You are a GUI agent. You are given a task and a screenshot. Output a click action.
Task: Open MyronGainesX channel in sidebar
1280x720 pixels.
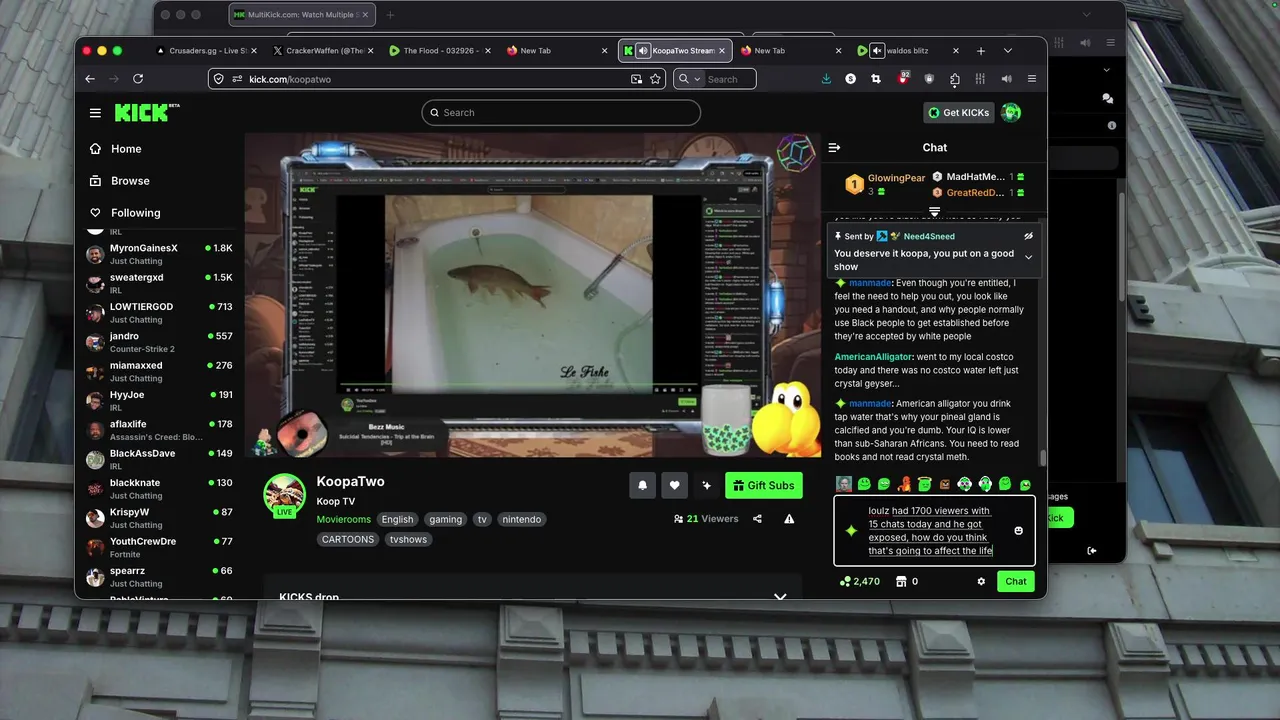point(160,254)
